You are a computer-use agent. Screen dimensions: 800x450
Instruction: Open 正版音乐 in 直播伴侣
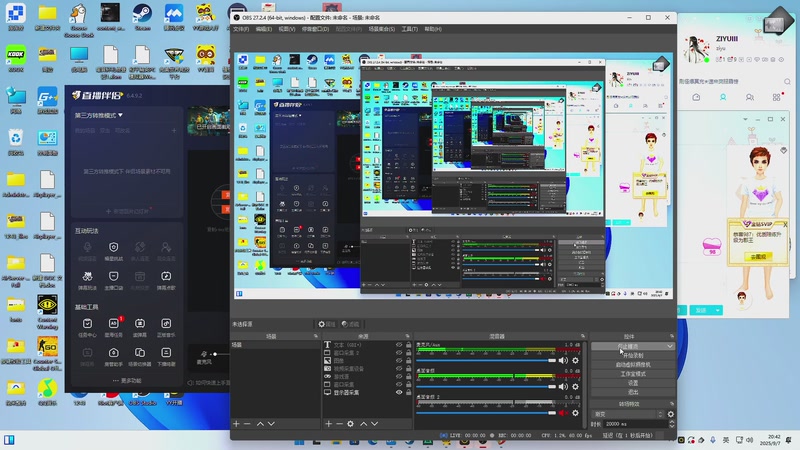point(166,327)
